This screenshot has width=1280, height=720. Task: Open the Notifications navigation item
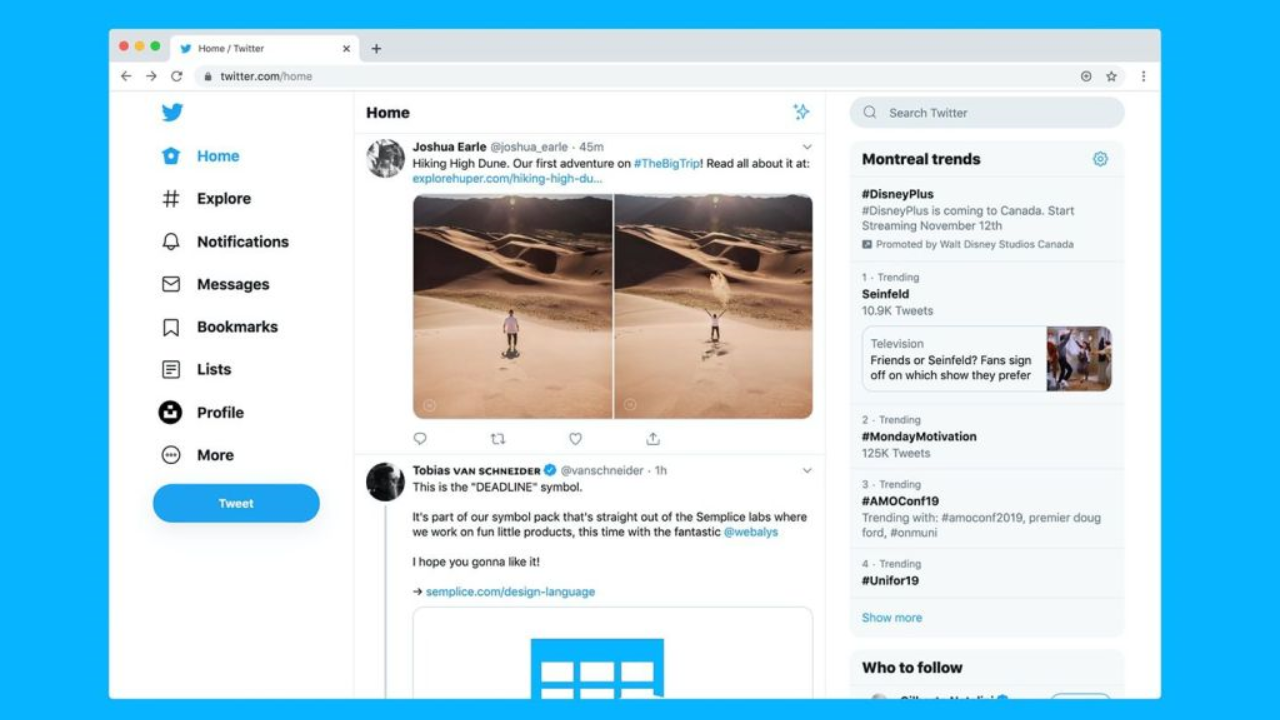225,242
